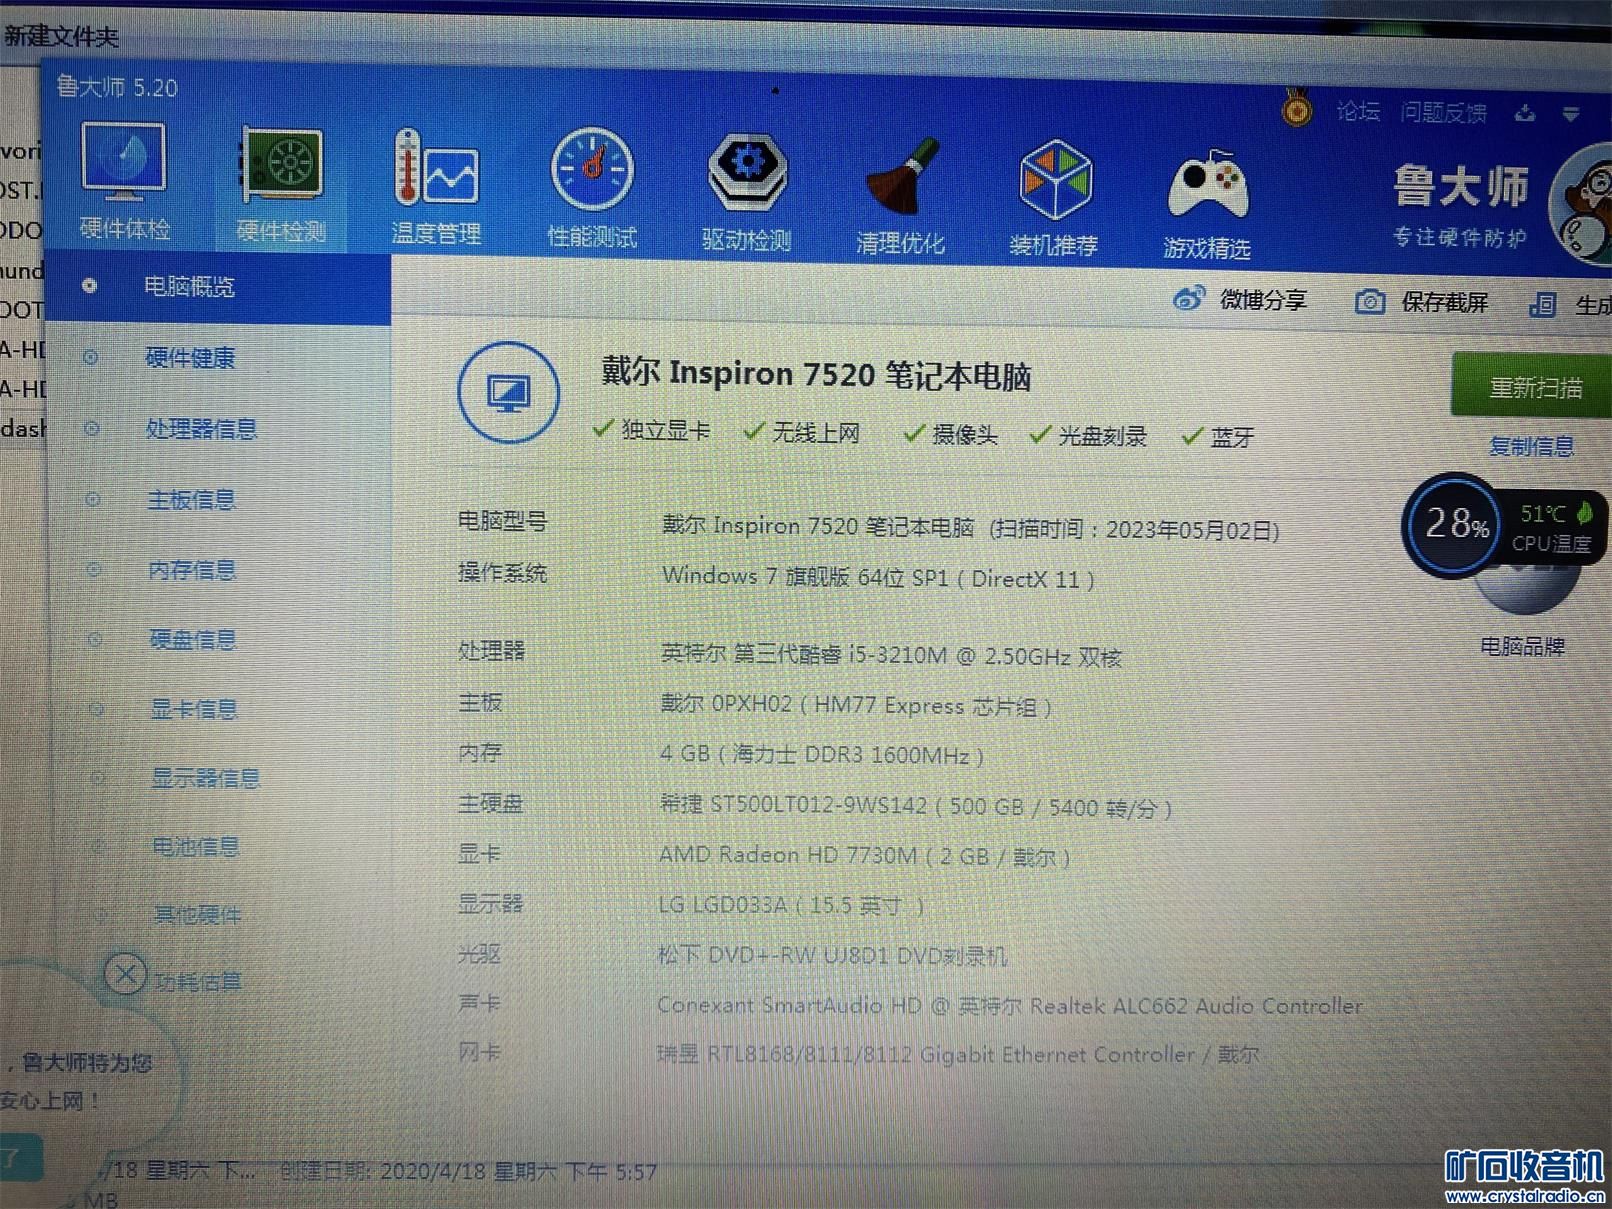
Task: Click the 4 GB DDR3 1600MHz memory value
Action: [822, 755]
